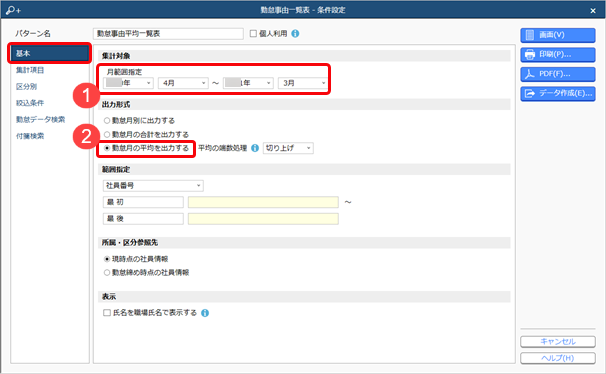This screenshot has height=374, width=606.
Task: Check 氏名を職場氏名で表示する checkbox
Action: point(107,313)
